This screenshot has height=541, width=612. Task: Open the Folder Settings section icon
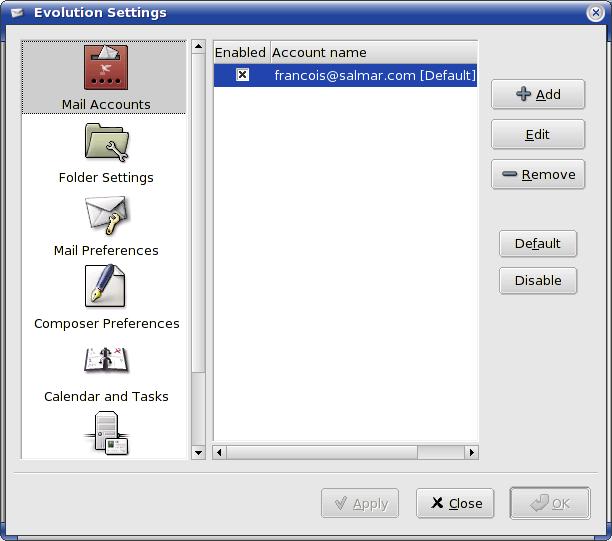[x=107, y=142]
